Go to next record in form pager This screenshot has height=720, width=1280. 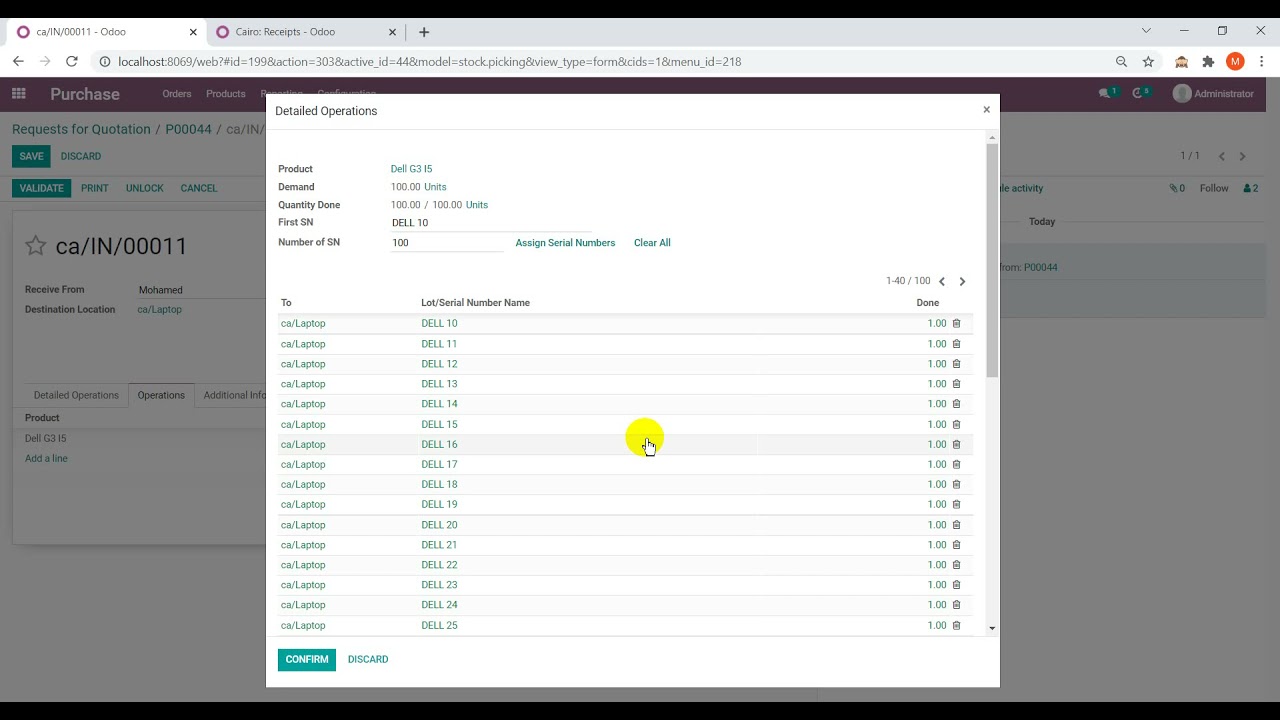(1242, 156)
